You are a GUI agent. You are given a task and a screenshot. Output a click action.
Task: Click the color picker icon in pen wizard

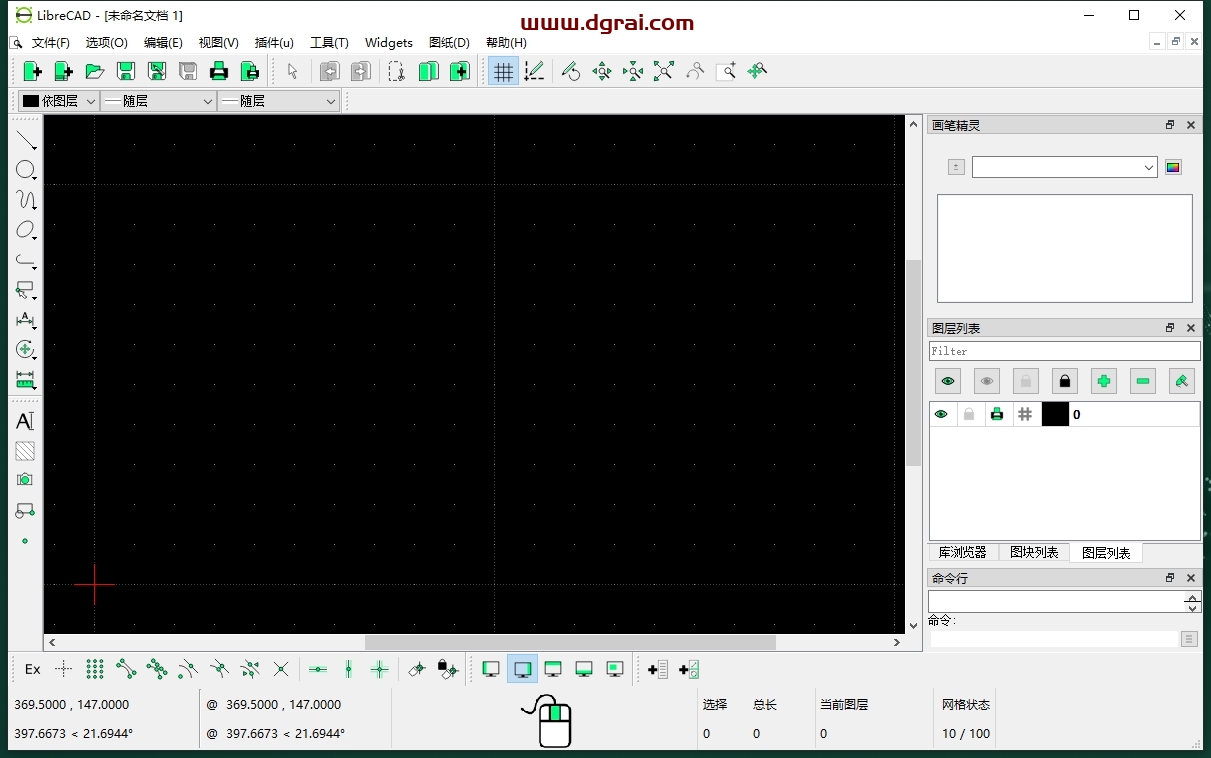[x=1173, y=167]
